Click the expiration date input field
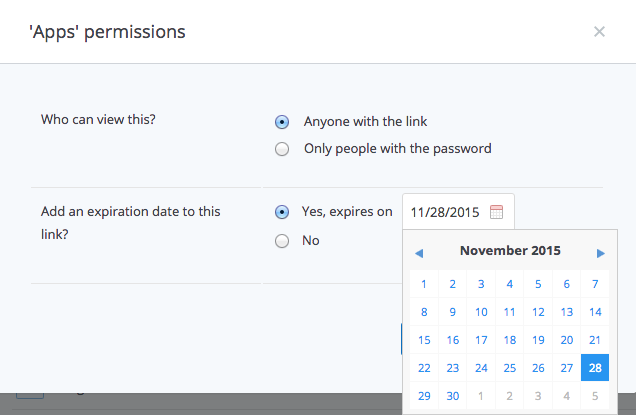The height and width of the screenshot is (415, 636). point(445,212)
